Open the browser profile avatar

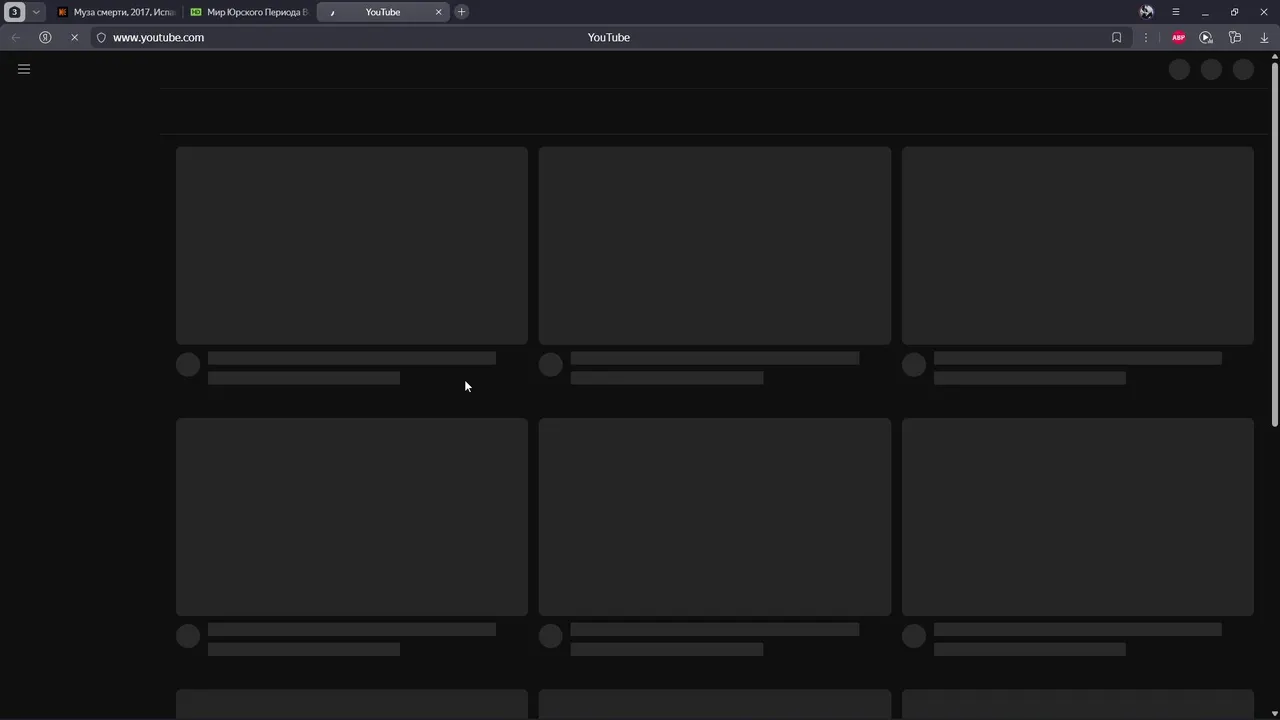tap(1146, 12)
